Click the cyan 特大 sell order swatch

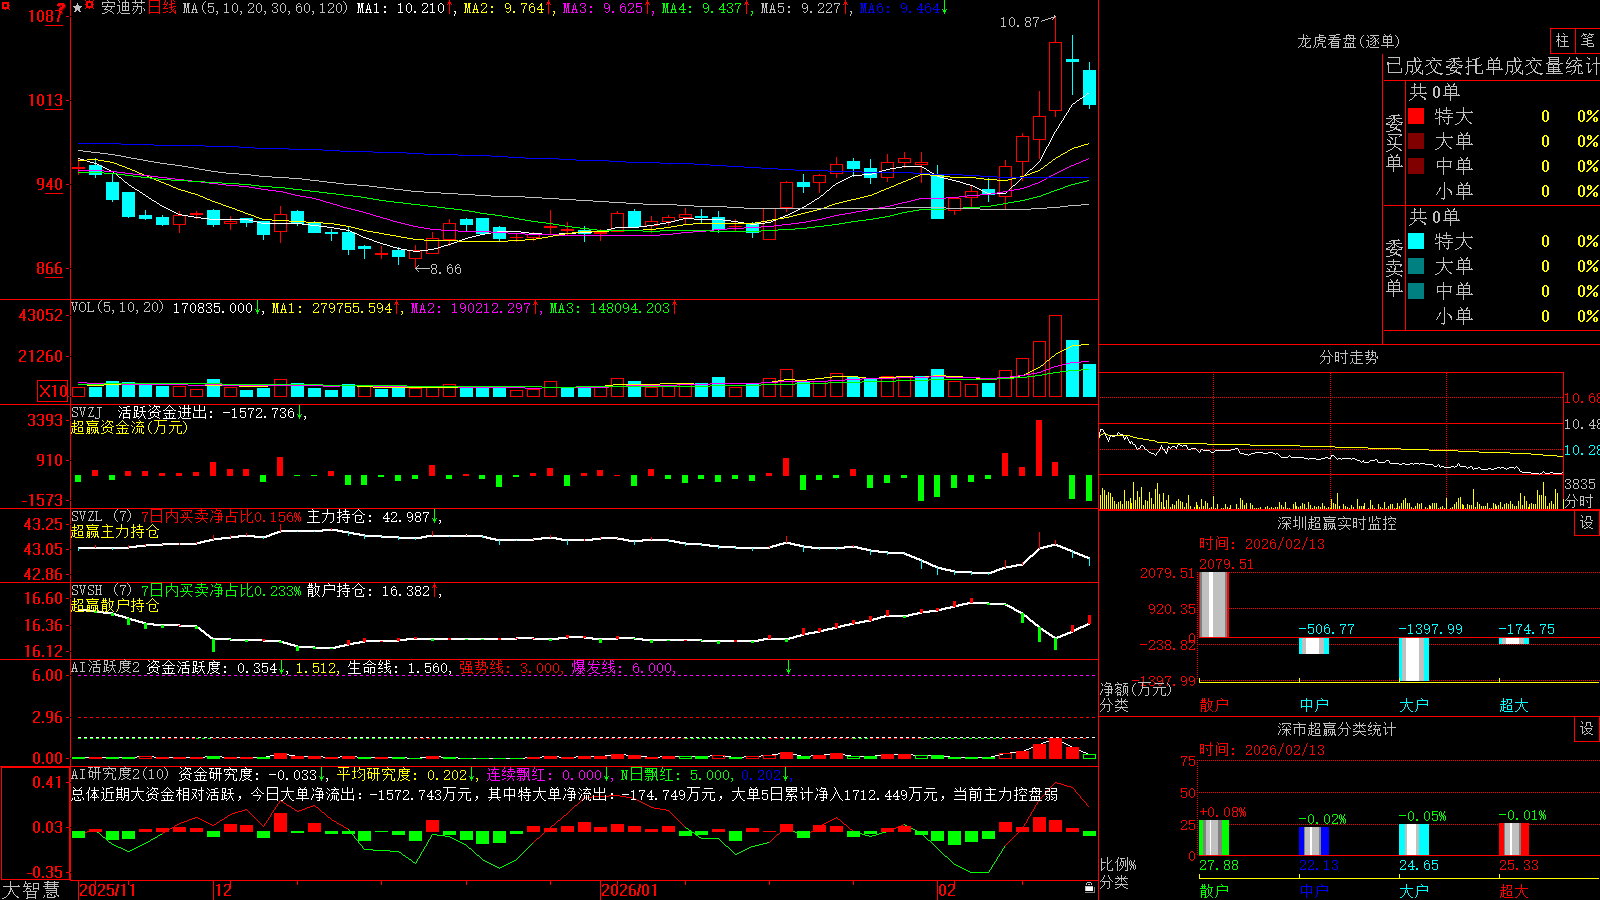pos(1416,241)
